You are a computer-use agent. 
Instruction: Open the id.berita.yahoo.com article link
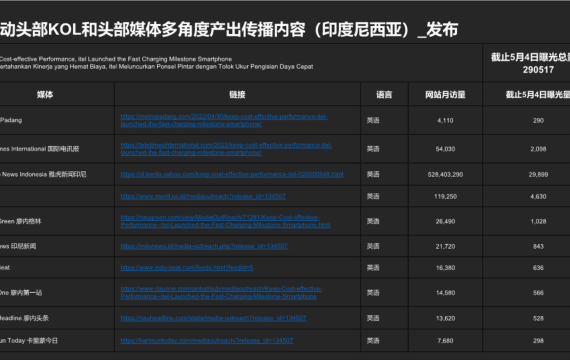click(232, 175)
